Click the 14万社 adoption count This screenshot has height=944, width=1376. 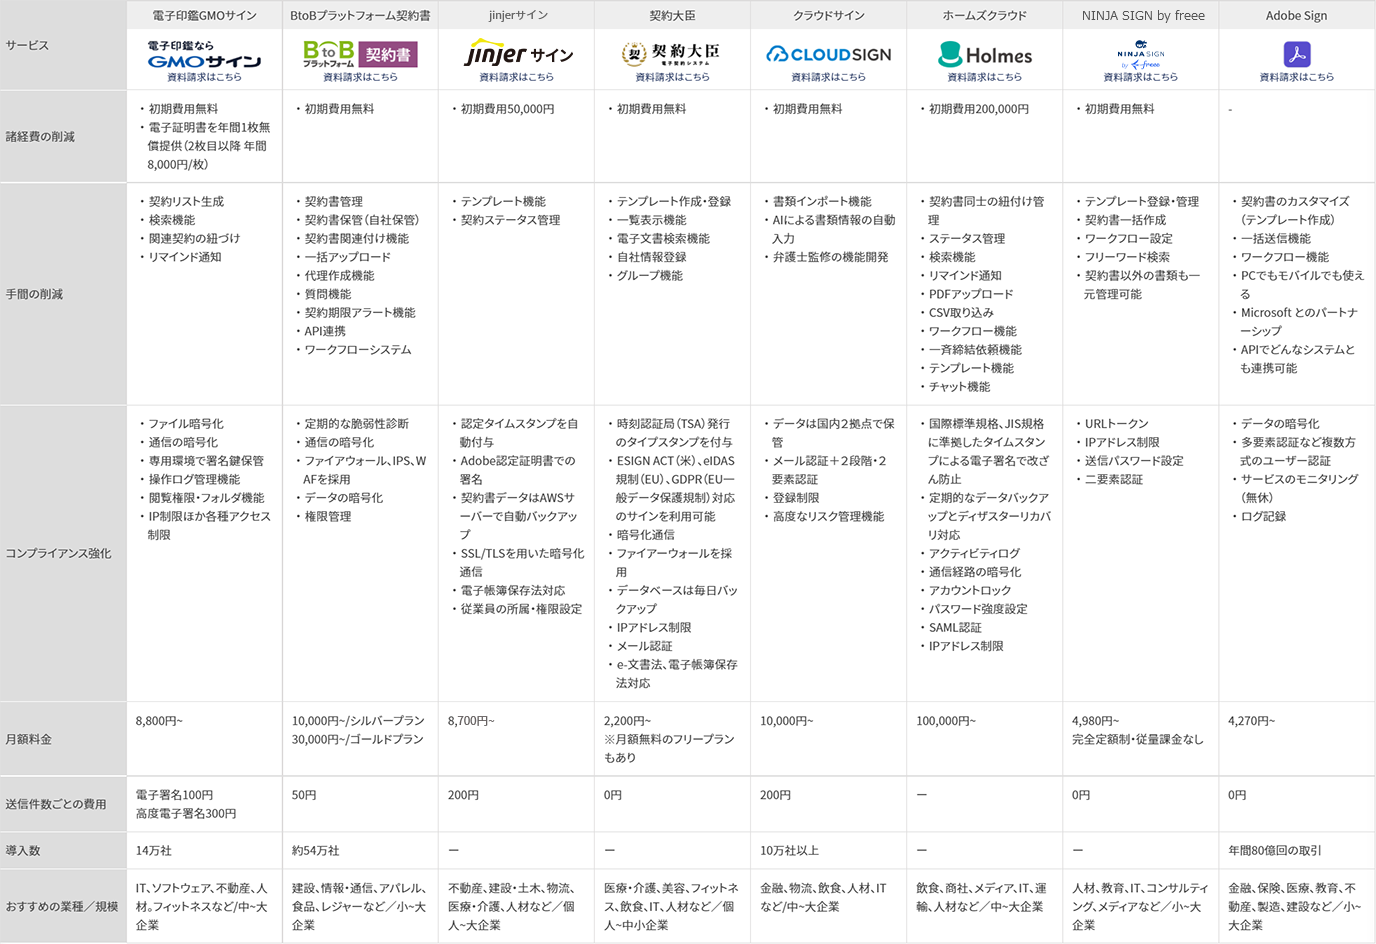click(154, 851)
